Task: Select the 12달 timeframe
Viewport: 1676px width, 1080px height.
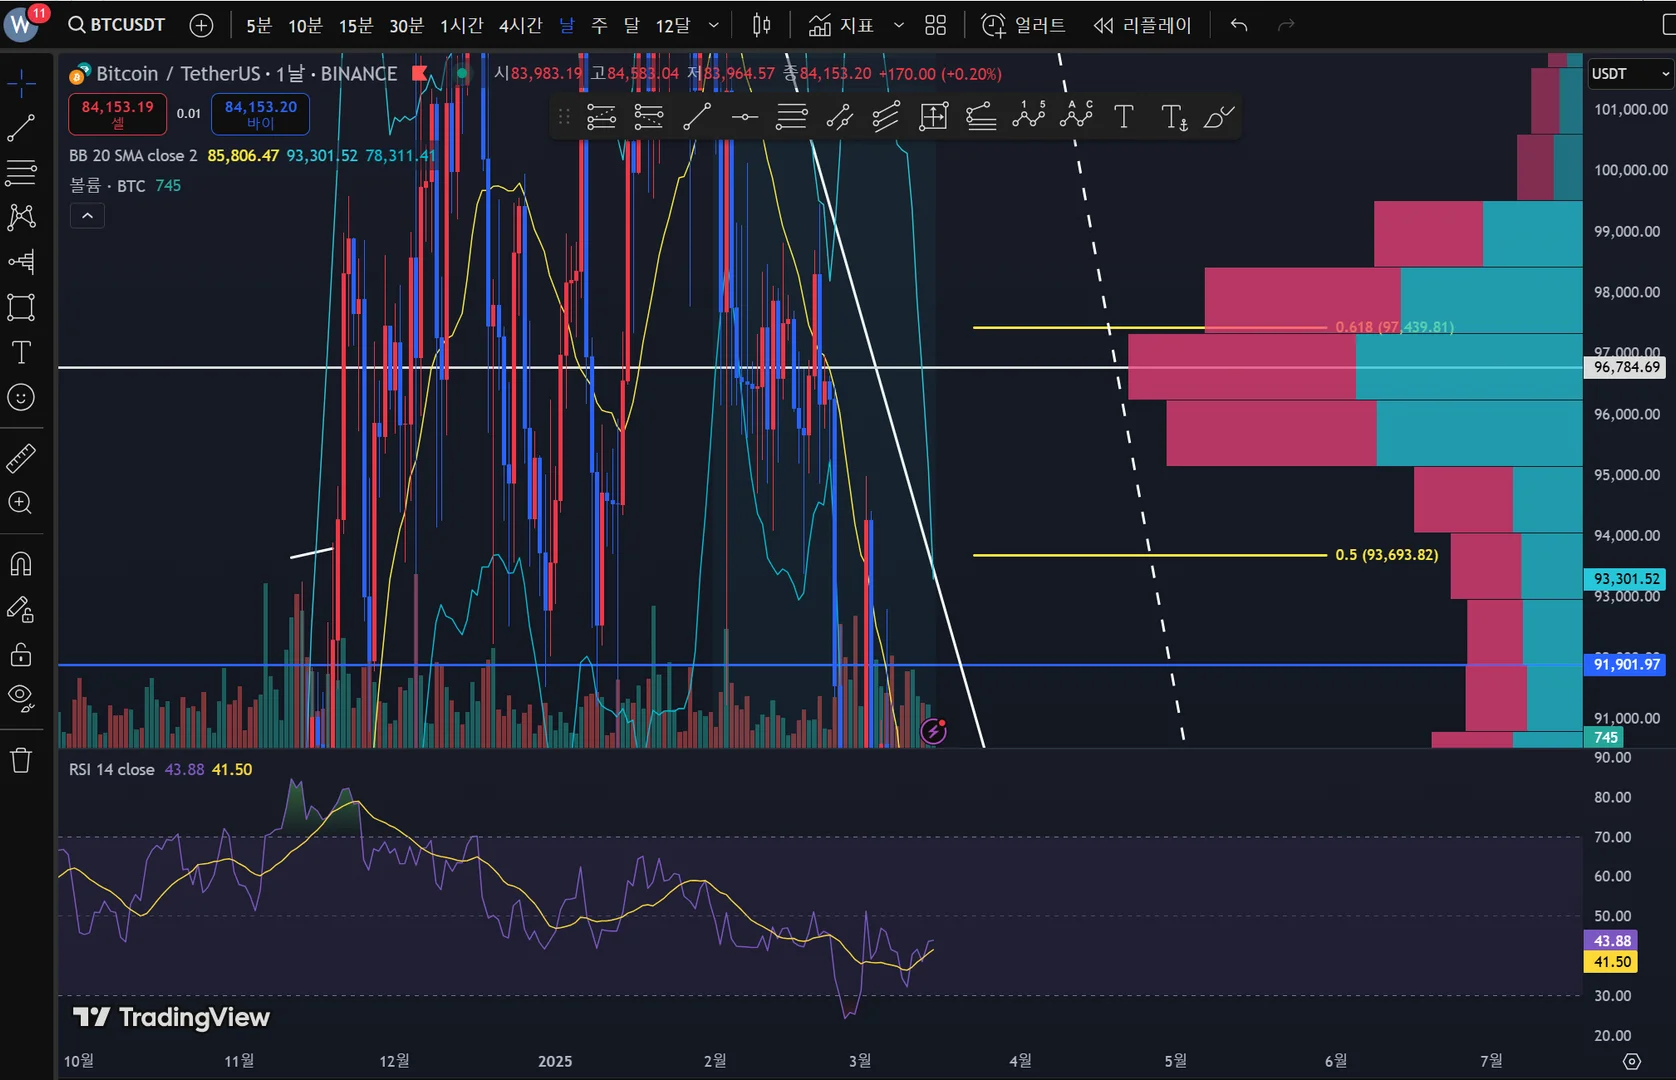Action: [673, 25]
